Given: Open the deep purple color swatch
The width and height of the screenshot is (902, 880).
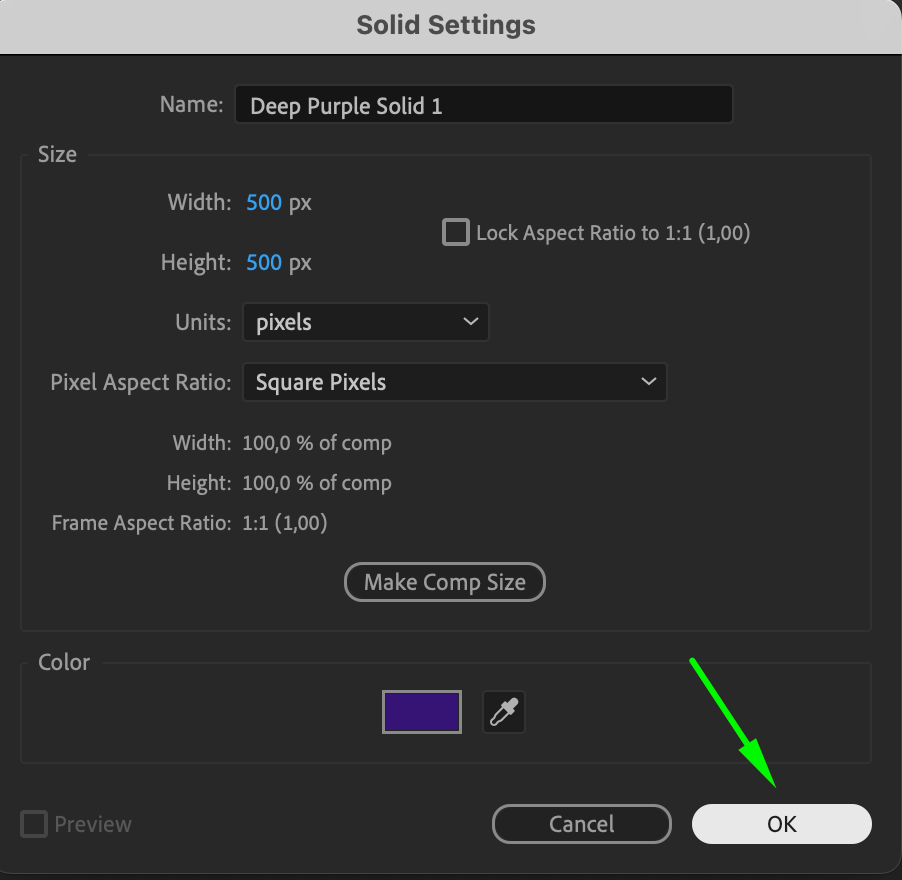Looking at the screenshot, I should click(421, 712).
